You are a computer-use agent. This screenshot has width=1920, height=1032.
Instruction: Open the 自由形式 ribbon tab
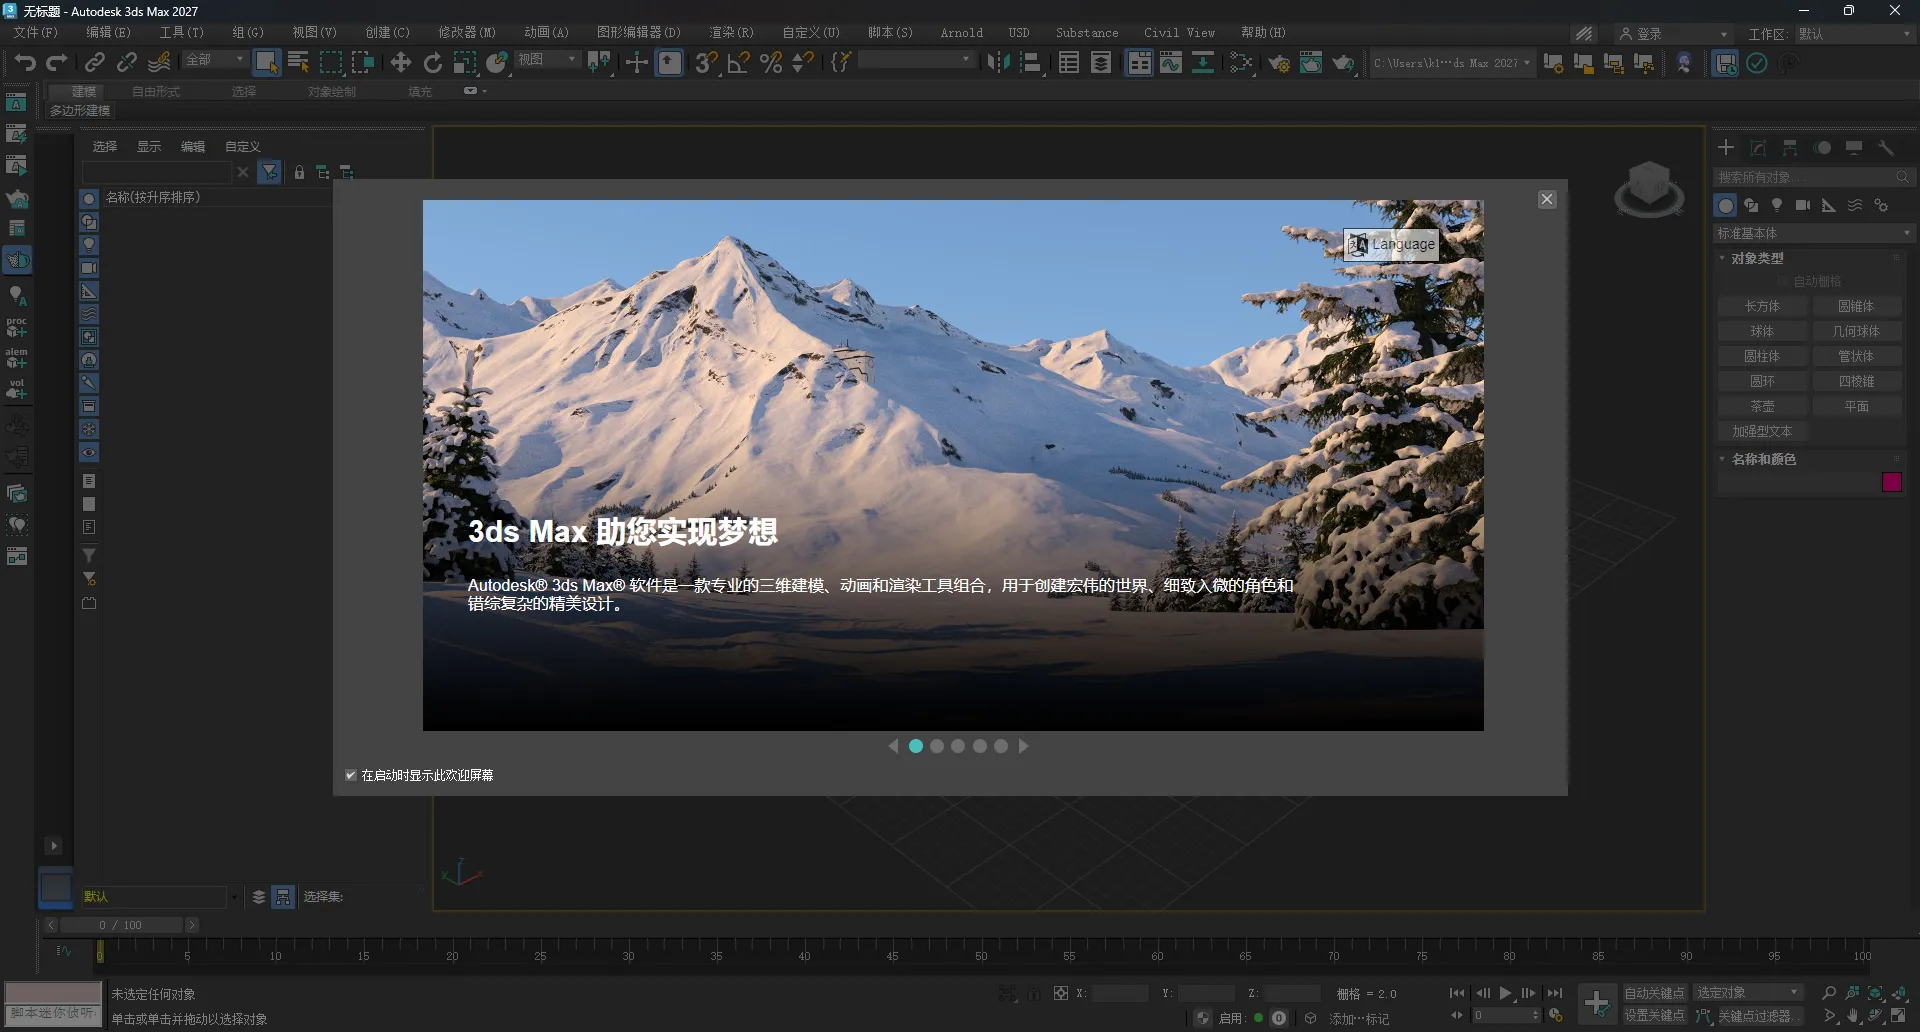pos(156,91)
